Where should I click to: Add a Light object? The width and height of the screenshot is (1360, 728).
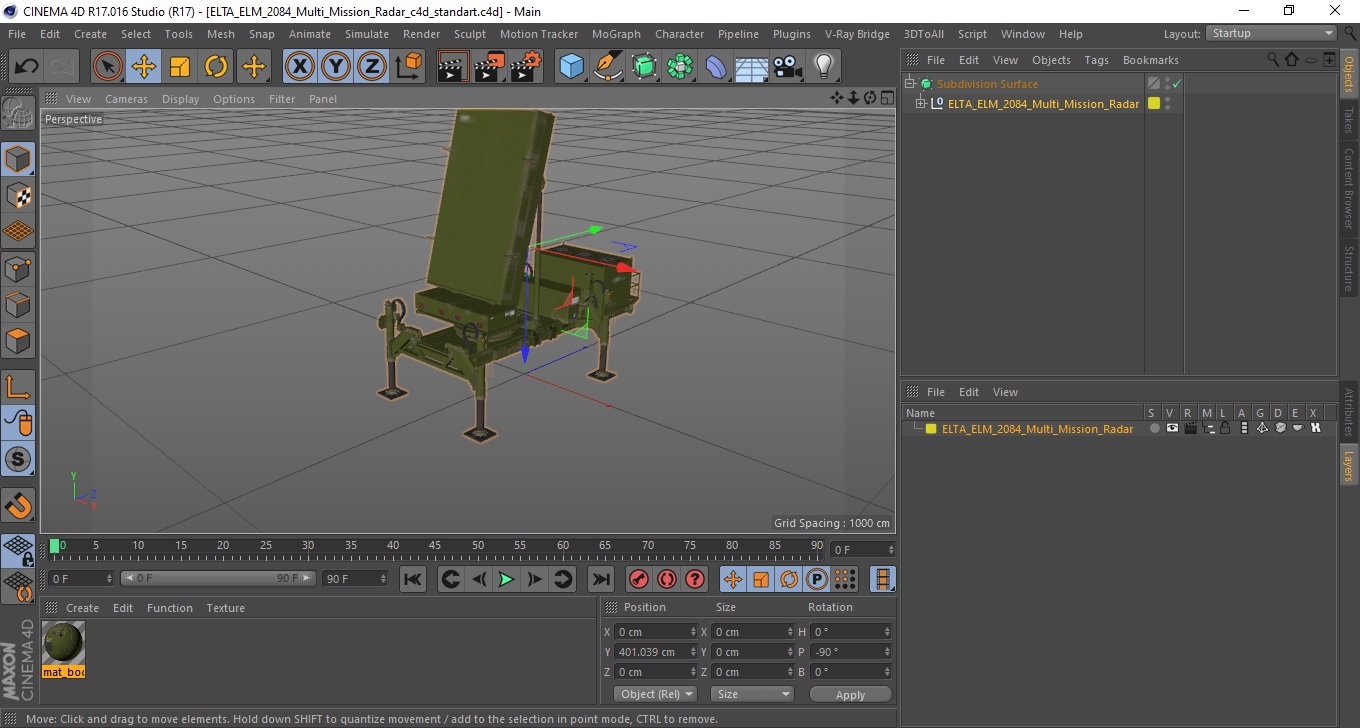point(823,67)
